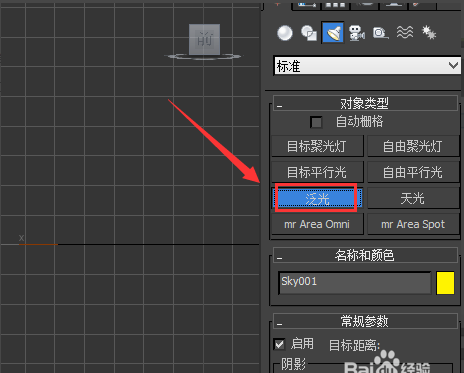464x373 pixels.
Task: Select the Lights category icon
Action: click(x=333, y=33)
